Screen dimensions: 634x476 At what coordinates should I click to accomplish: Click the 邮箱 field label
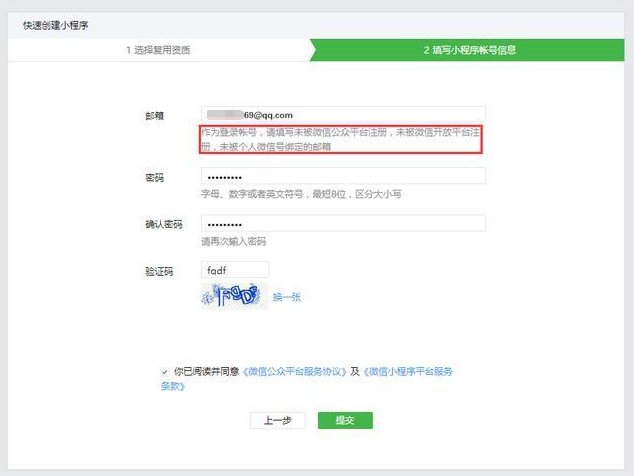[154, 116]
